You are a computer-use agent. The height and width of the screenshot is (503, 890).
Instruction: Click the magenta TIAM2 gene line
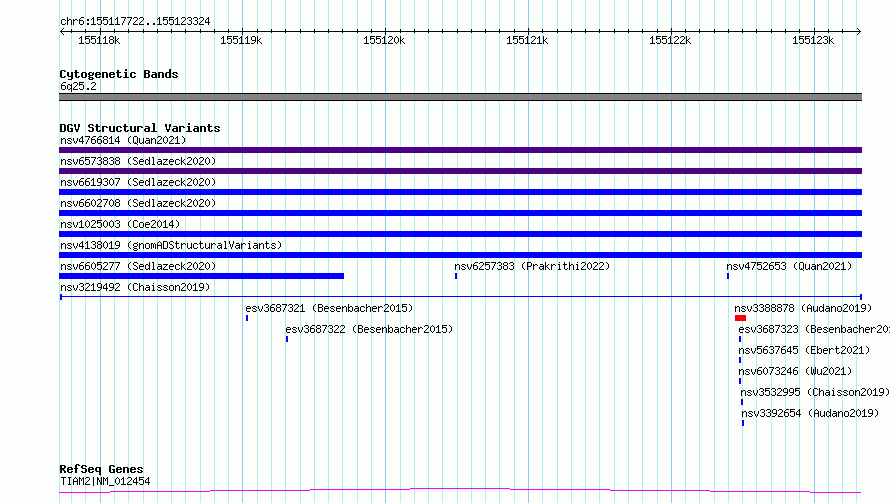tap(460, 491)
